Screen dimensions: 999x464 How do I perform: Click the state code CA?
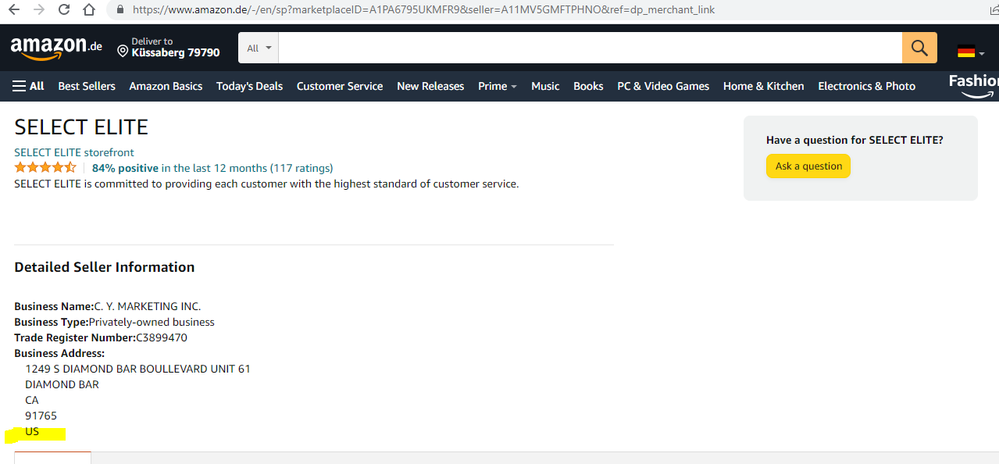point(32,400)
